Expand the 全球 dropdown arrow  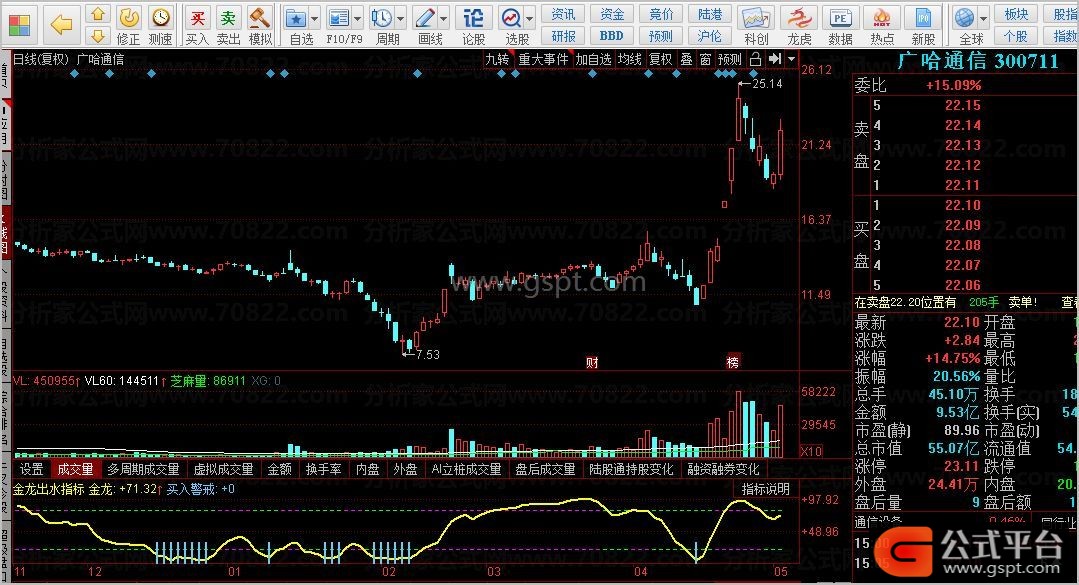click(983, 19)
